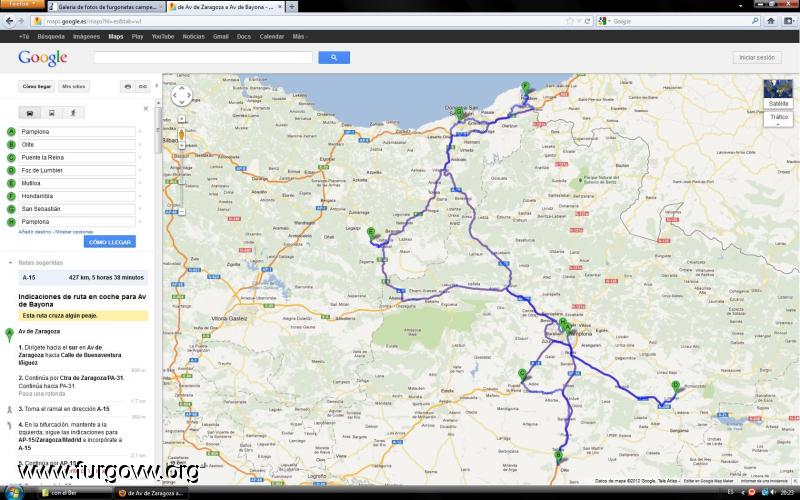Click destination field Puente la Reina
This screenshot has height=500, width=800.
click(x=77, y=157)
